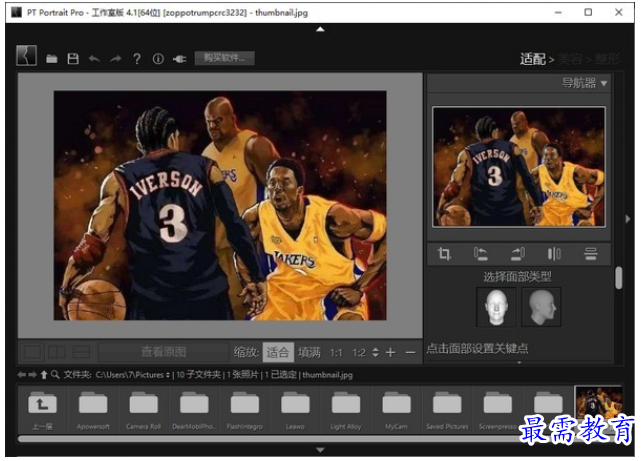
Task: Click the right panel vertical scrollbar
Action: point(618,278)
